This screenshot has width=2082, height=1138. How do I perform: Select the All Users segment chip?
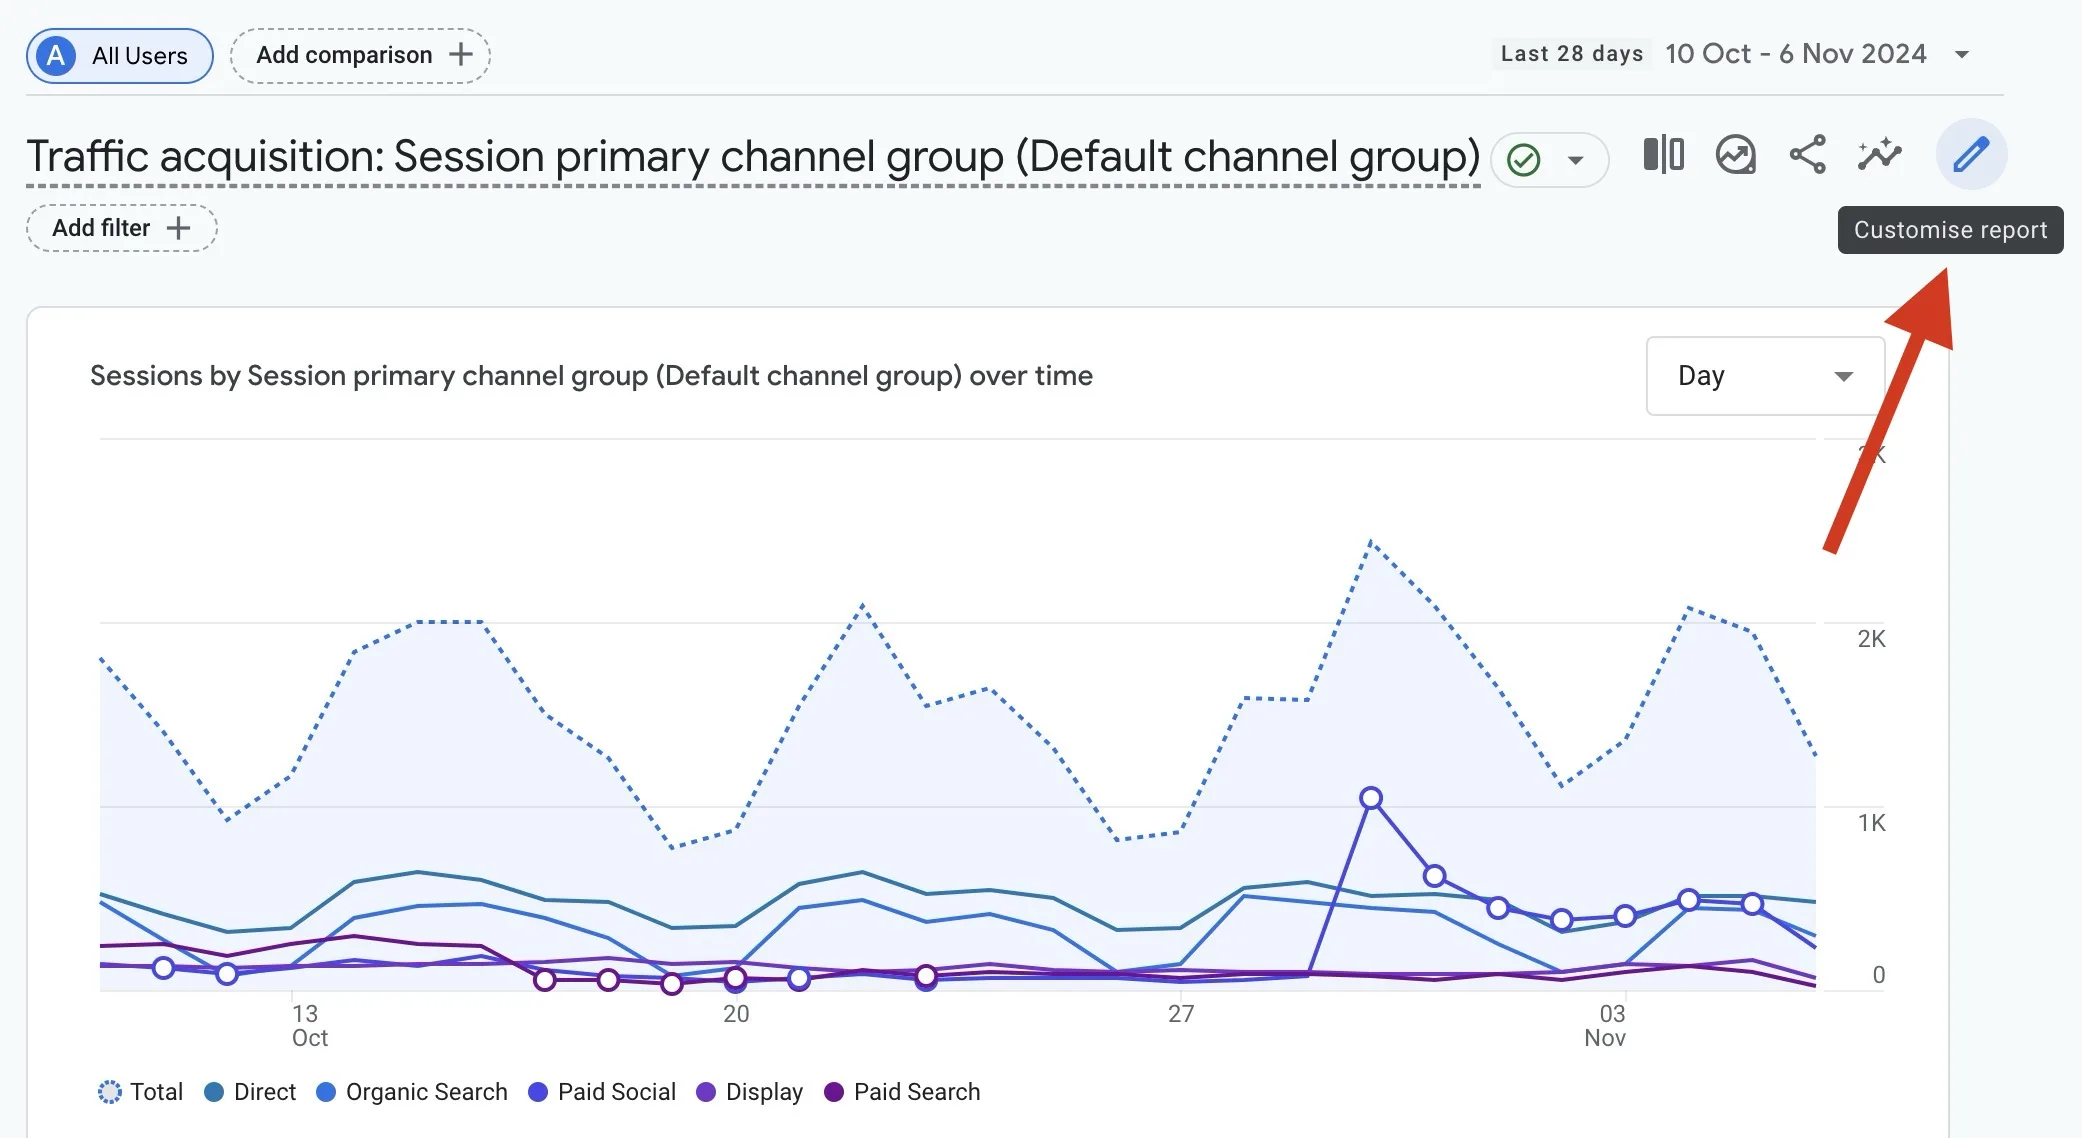(119, 55)
